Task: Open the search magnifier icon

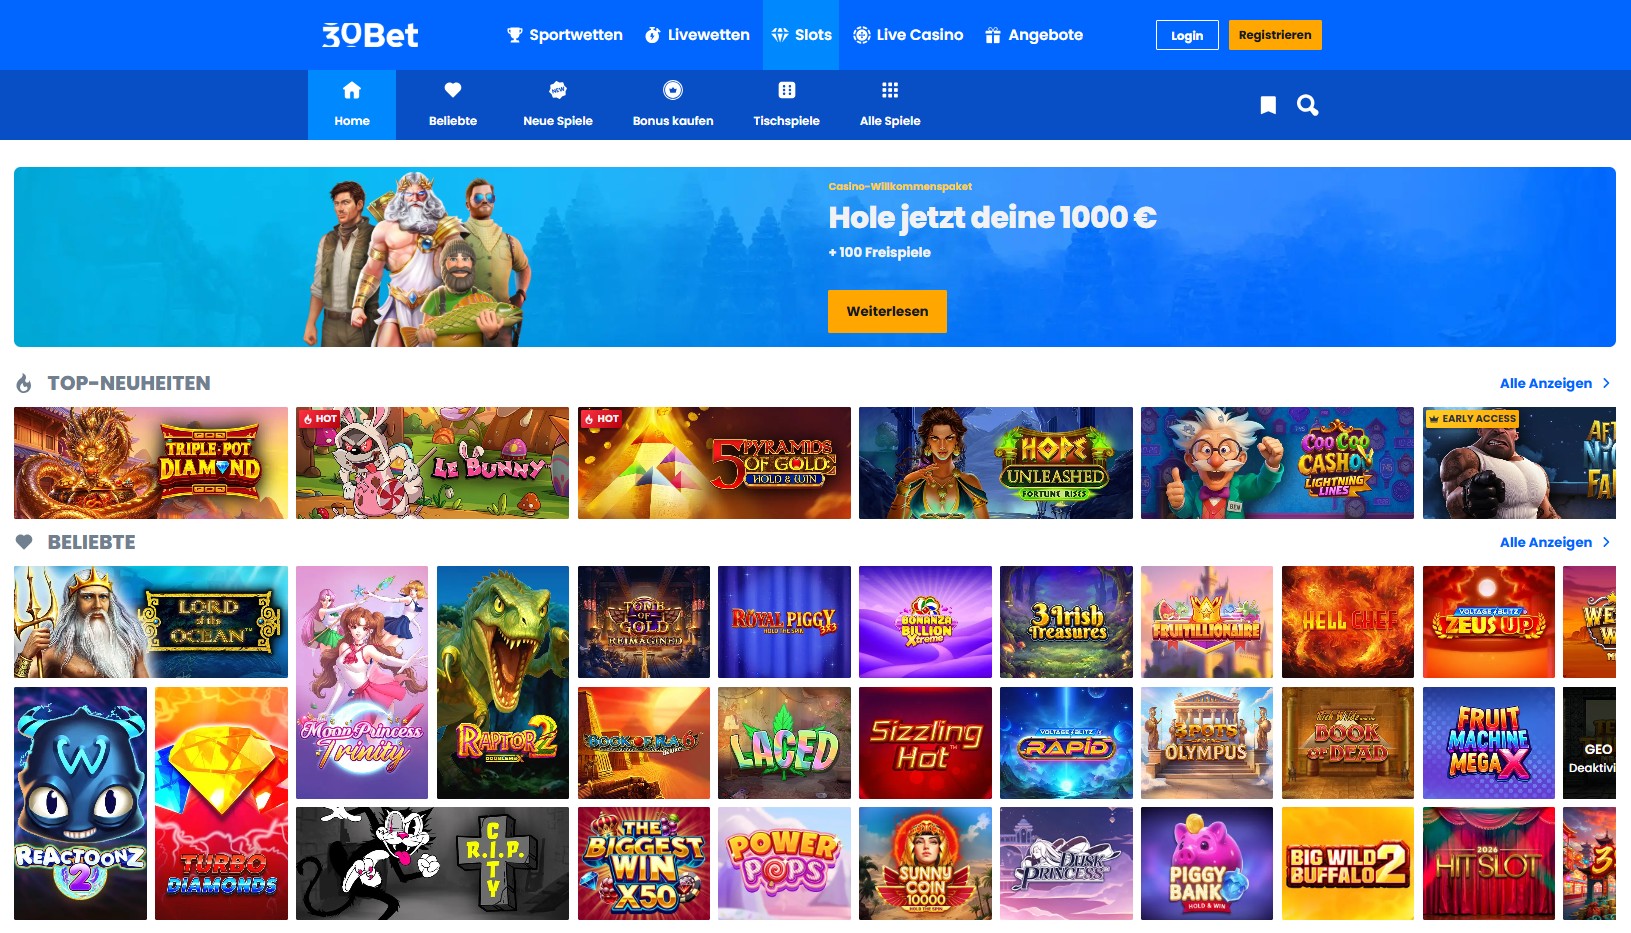Action: coord(1307,105)
